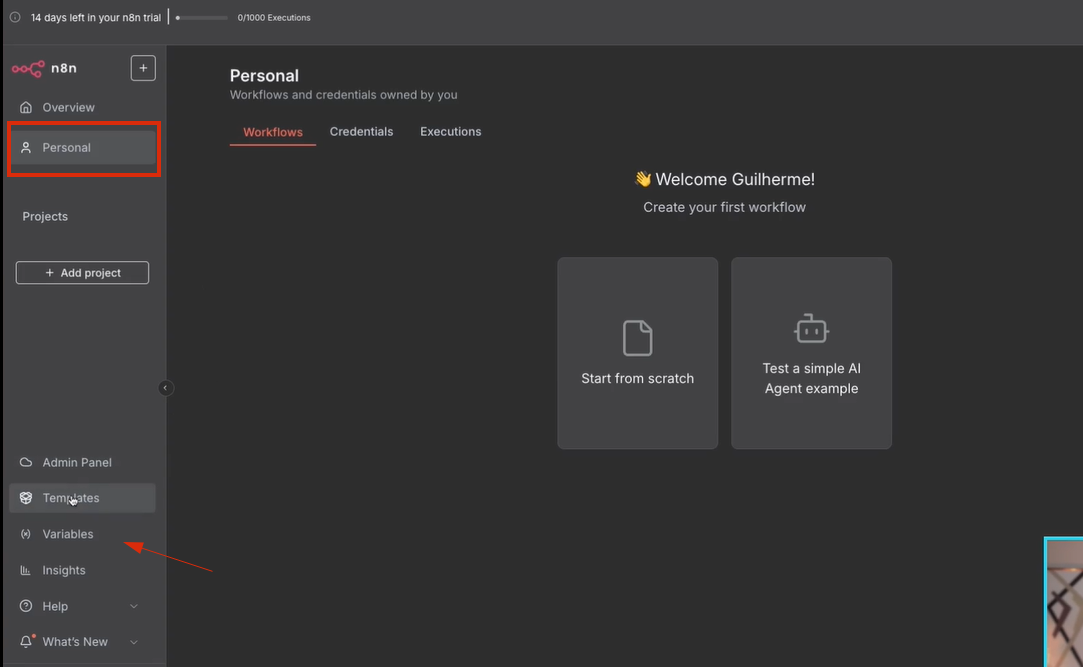The height and width of the screenshot is (667, 1083).
Task: Expand the Help submenu chevron
Action: coord(134,606)
